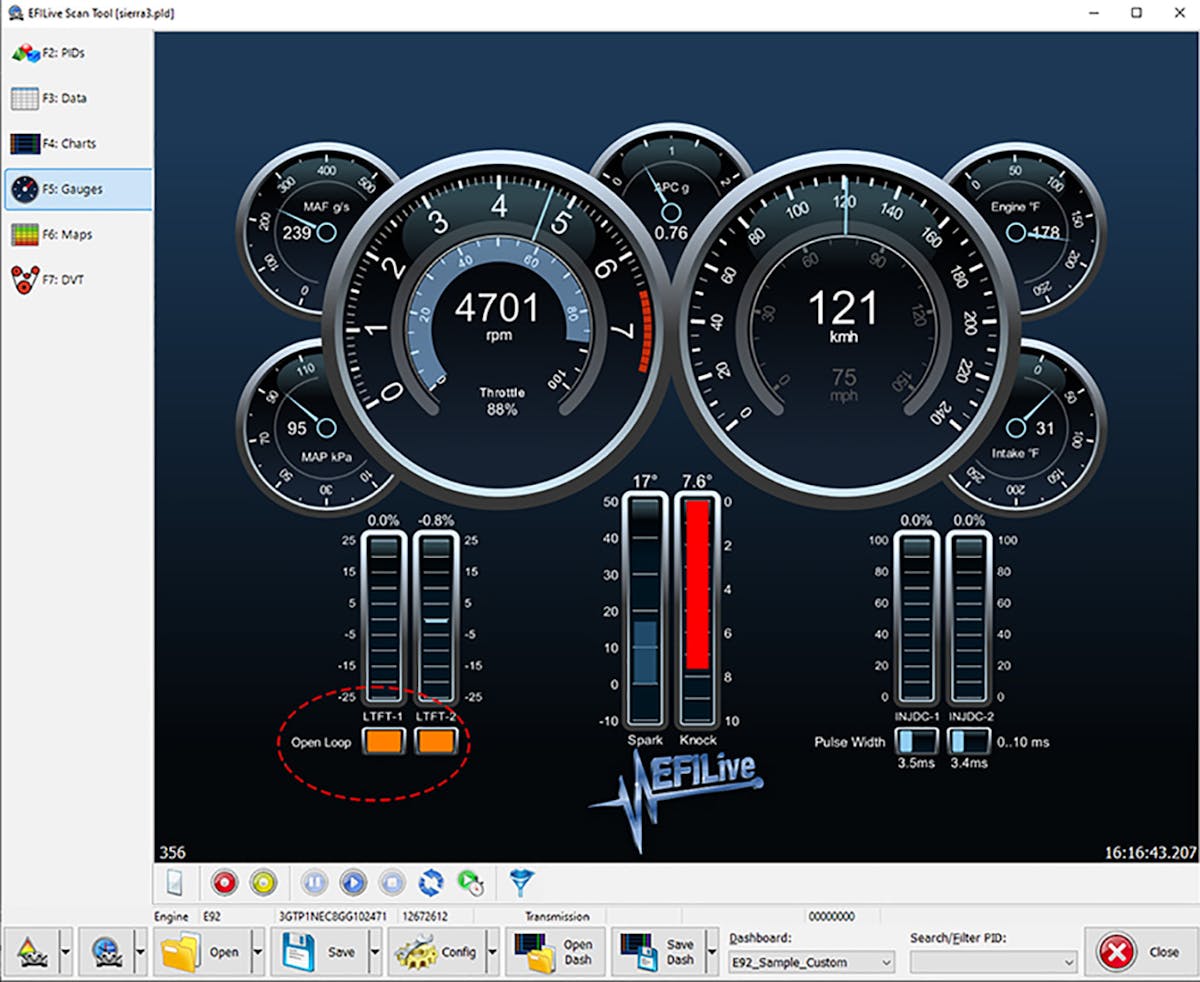The width and height of the screenshot is (1200, 982).
Task: Open the F6: Maps view
Action: coord(77,234)
